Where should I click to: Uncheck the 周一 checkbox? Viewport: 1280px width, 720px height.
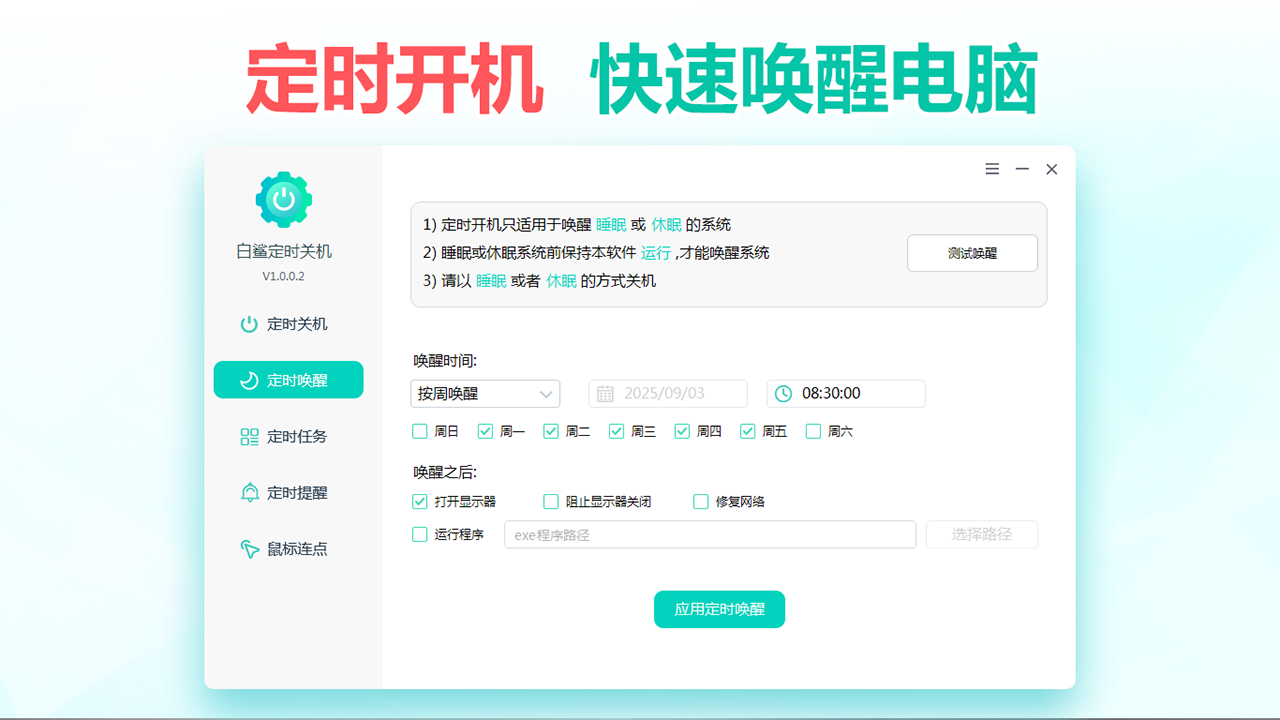485,431
